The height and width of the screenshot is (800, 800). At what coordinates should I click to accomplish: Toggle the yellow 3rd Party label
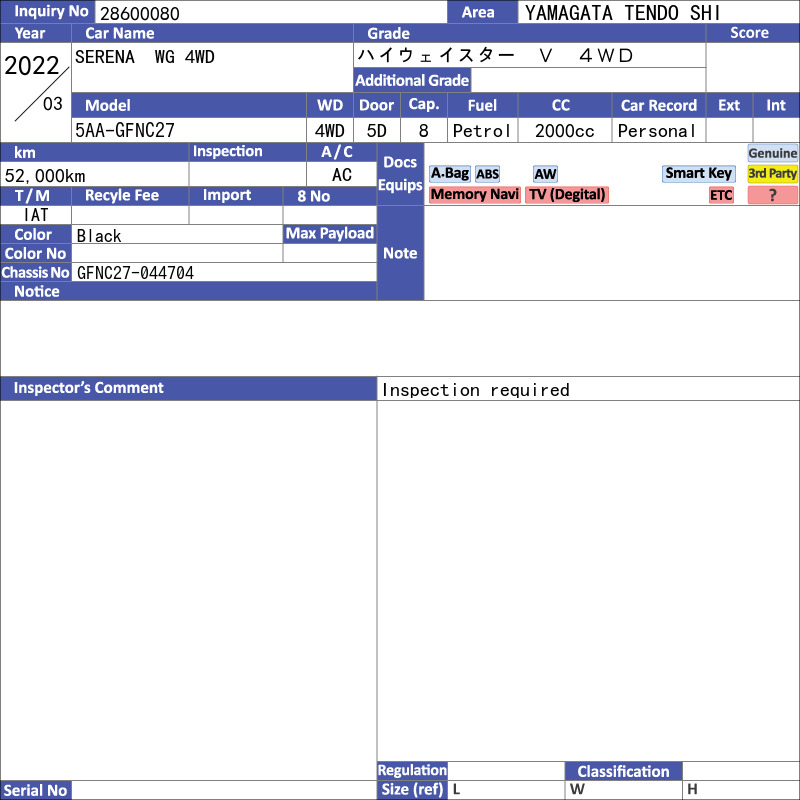[772, 173]
